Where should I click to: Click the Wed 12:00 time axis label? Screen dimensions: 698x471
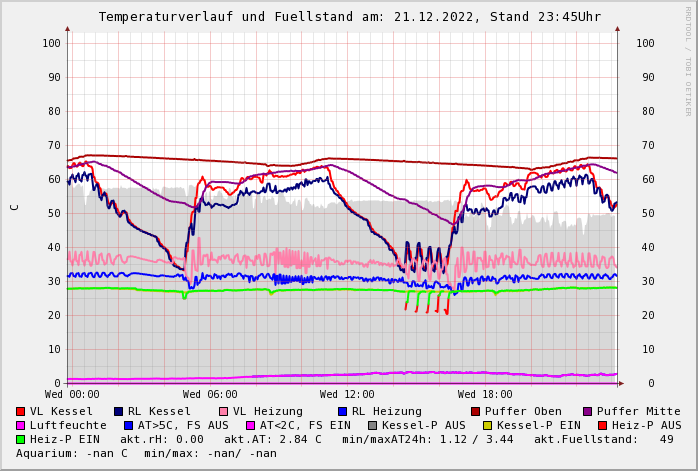tap(347, 394)
